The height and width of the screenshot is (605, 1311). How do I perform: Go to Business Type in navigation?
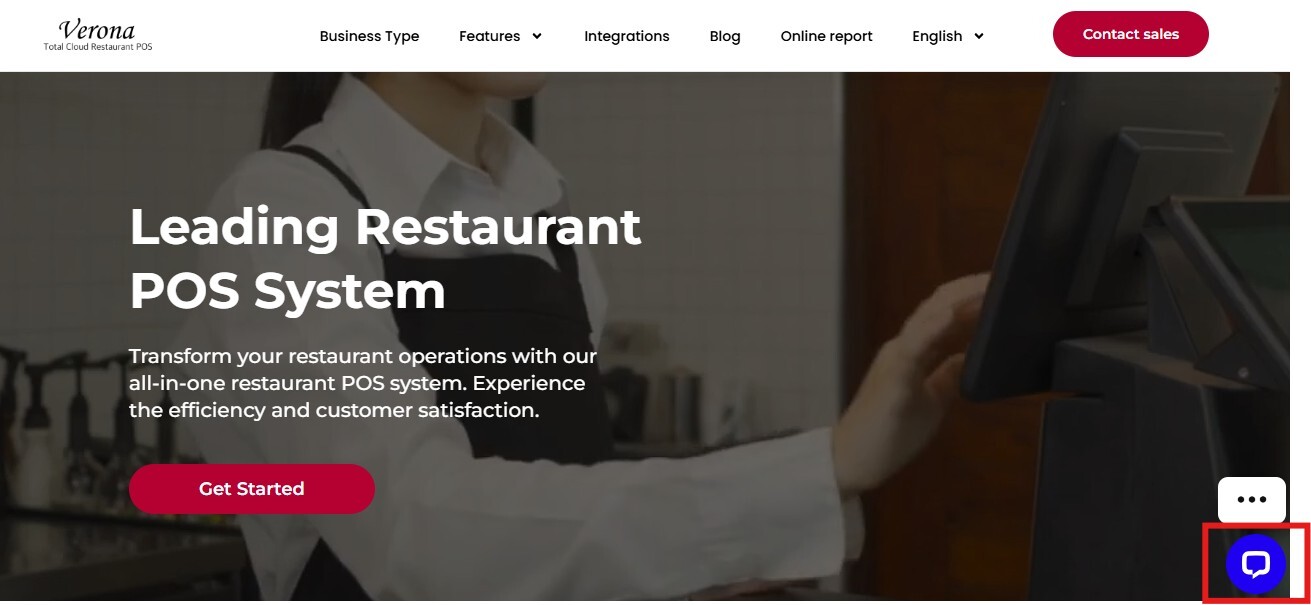coord(369,36)
